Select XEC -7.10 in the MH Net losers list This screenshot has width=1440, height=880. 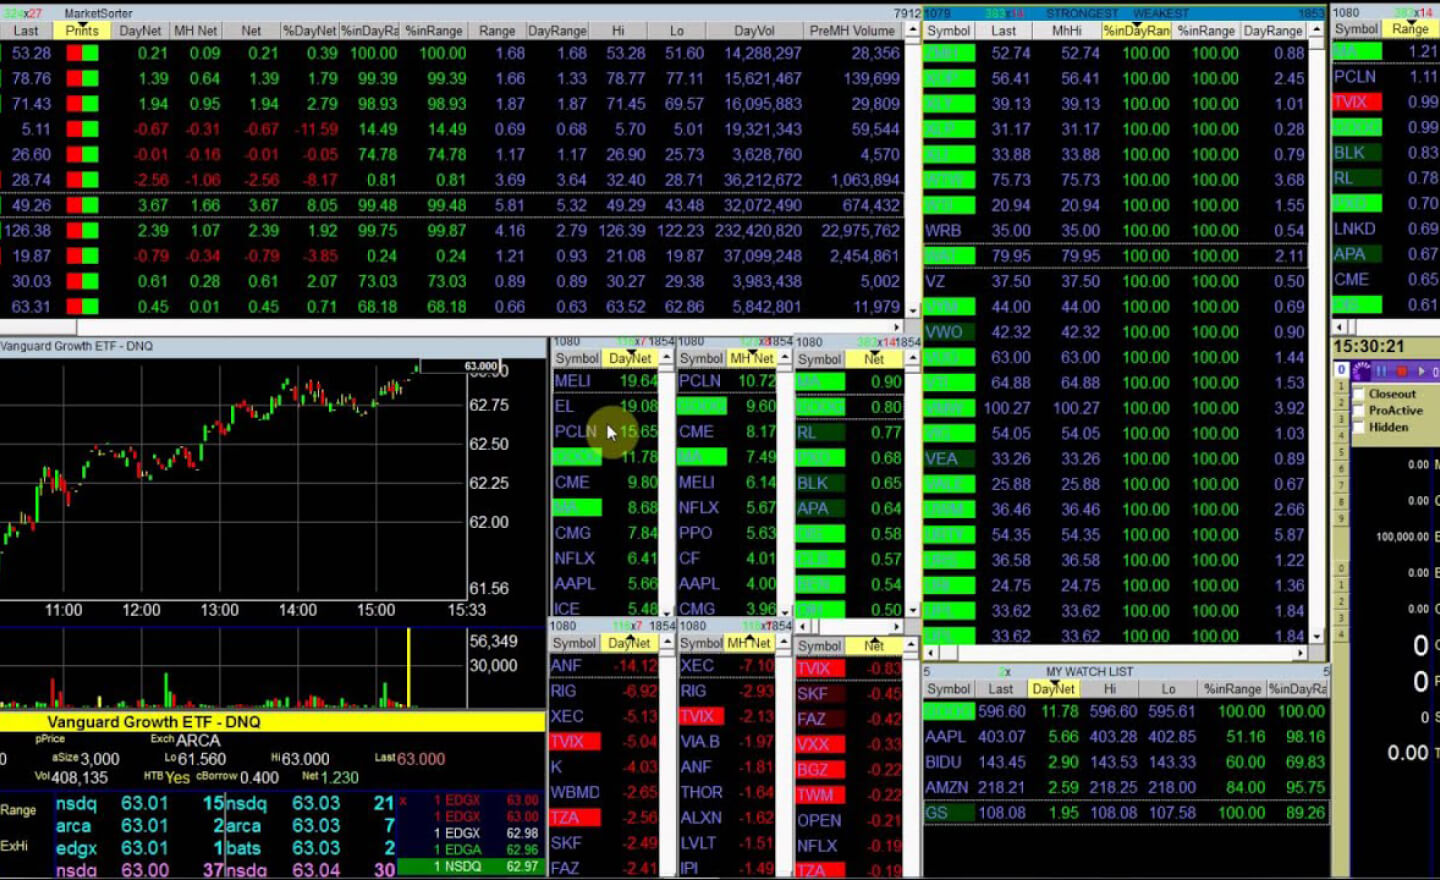(x=727, y=665)
